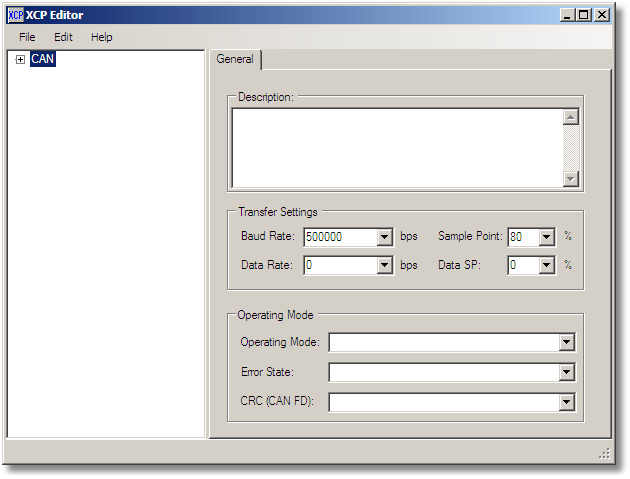The height and width of the screenshot is (479, 630).
Task: Click the window resize grip corner
Action: coord(604,453)
